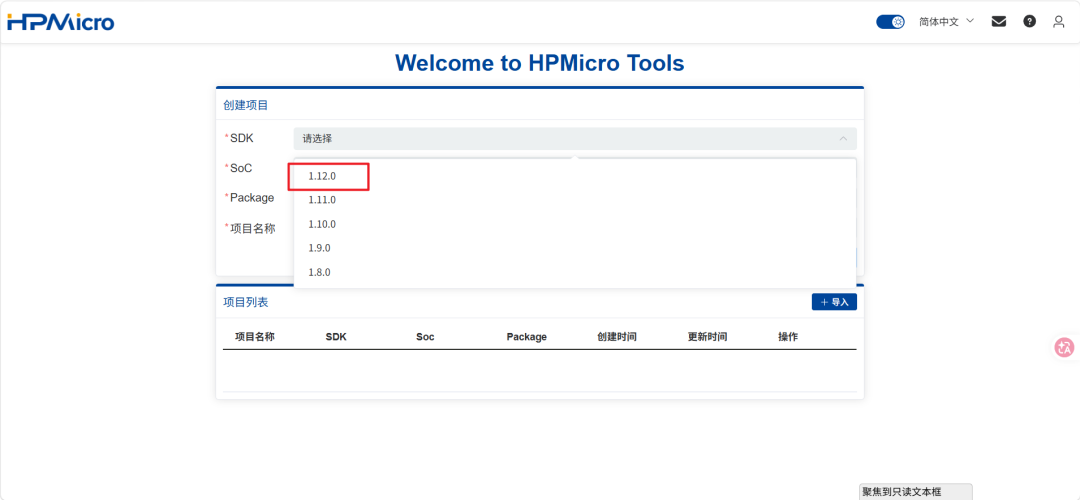1080x500 pixels.
Task: Open the mail messages icon
Action: point(999,21)
